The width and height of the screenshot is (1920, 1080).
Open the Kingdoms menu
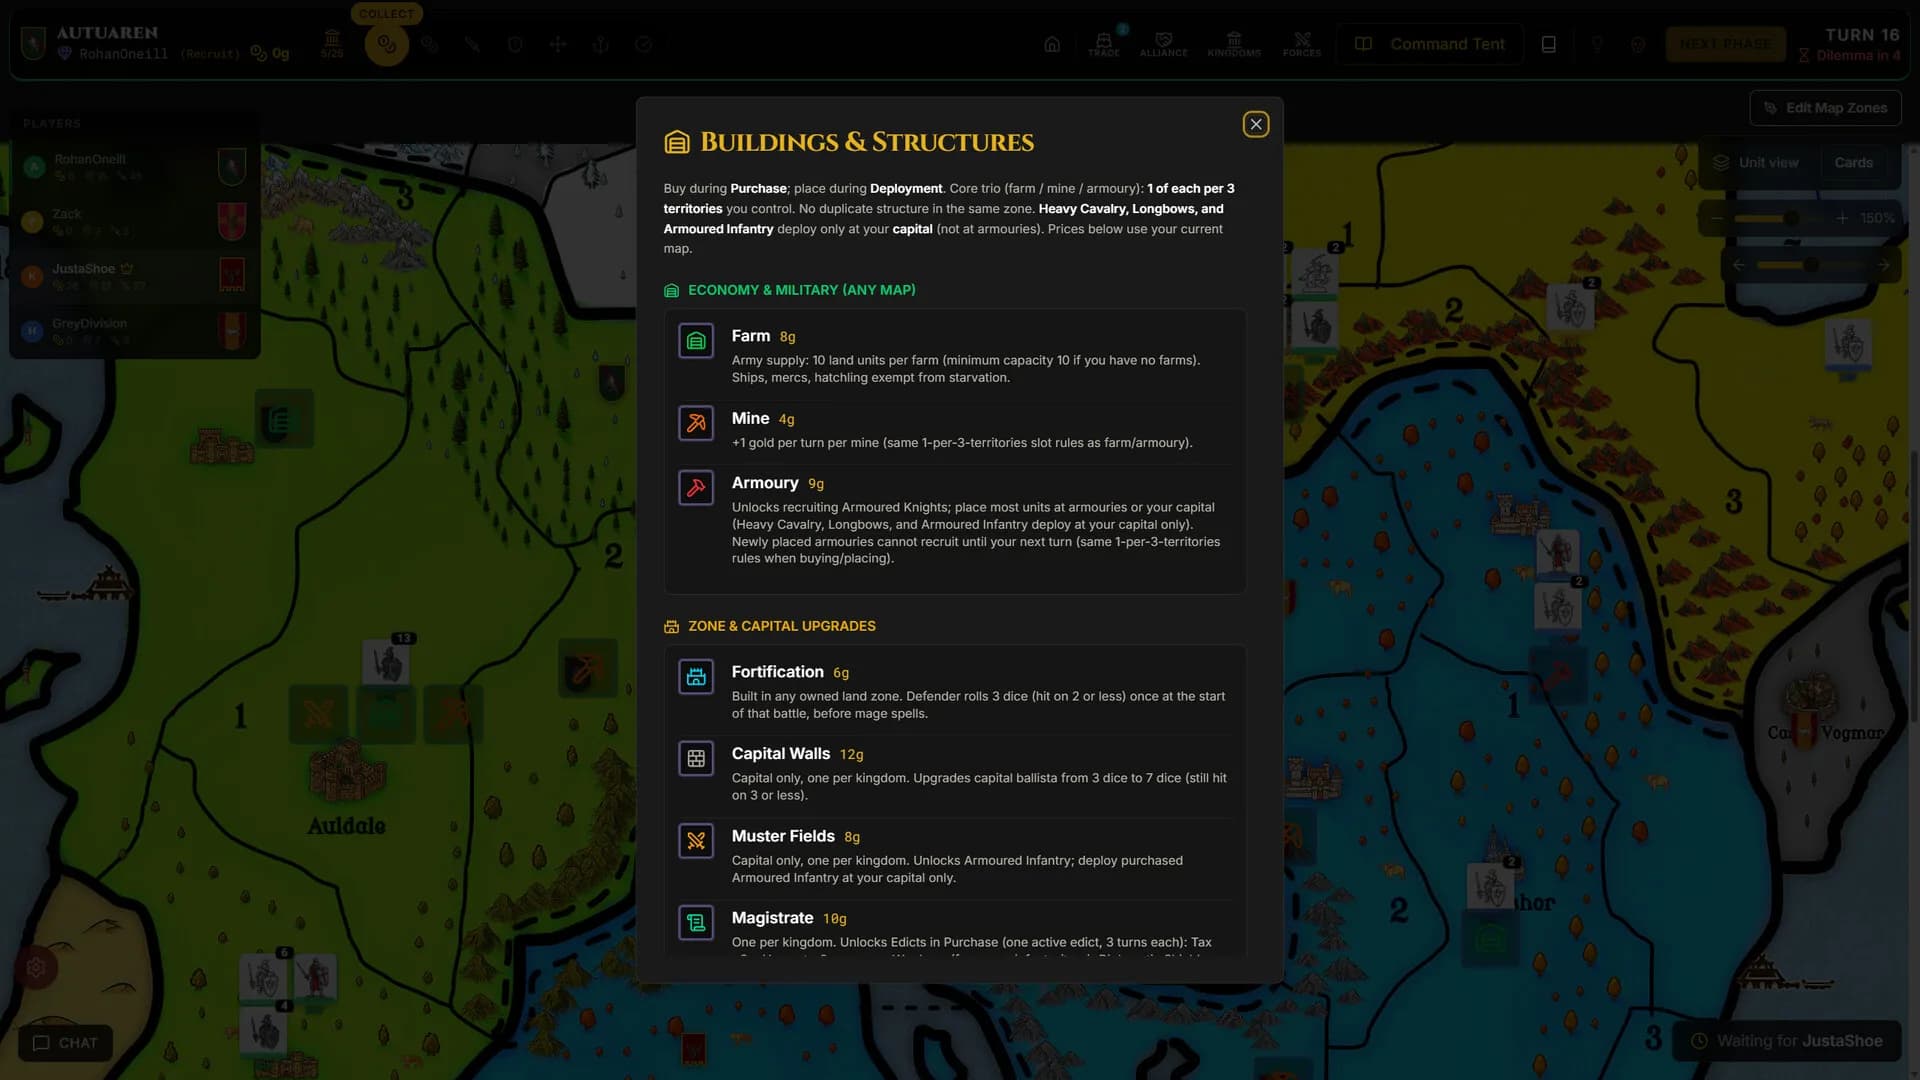[1234, 44]
